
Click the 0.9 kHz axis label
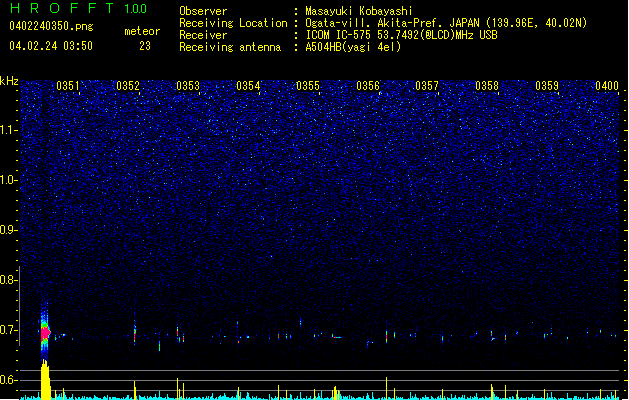[x=8, y=230]
